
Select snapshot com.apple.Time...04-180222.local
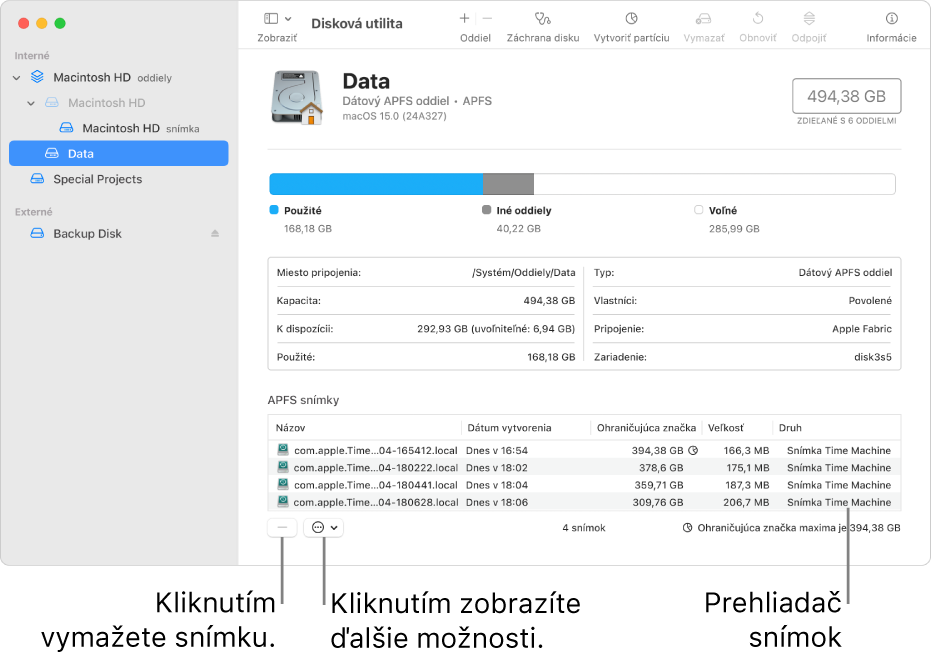(584, 468)
